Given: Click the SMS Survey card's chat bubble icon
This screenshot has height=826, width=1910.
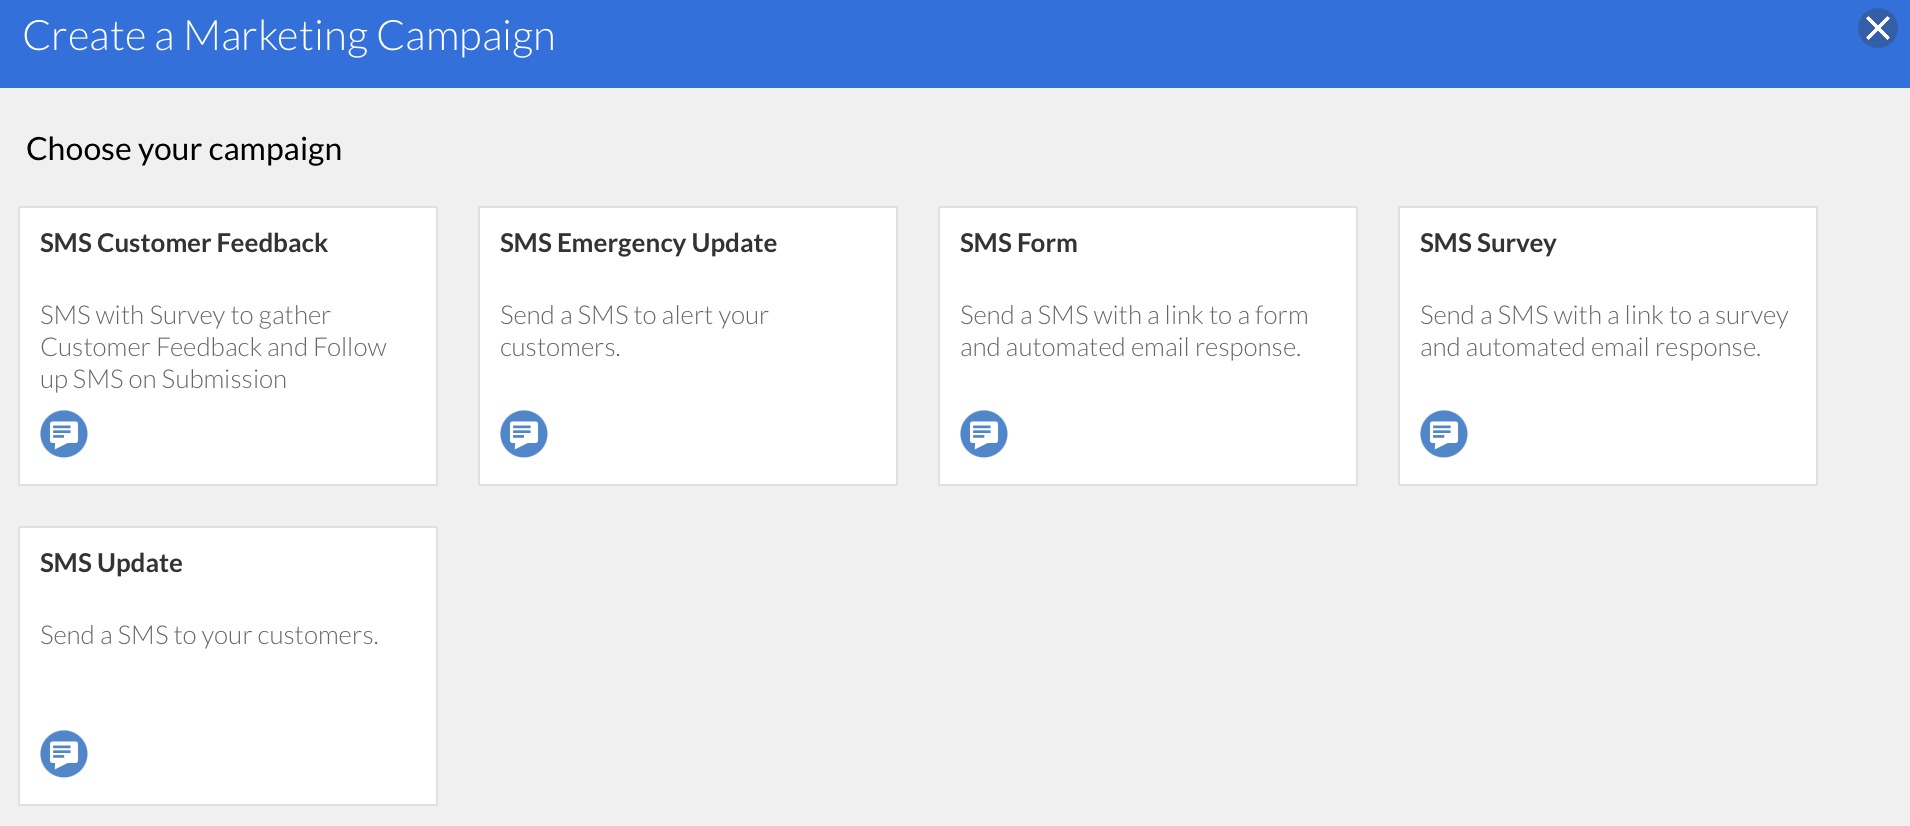Looking at the screenshot, I should click(1444, 434).
